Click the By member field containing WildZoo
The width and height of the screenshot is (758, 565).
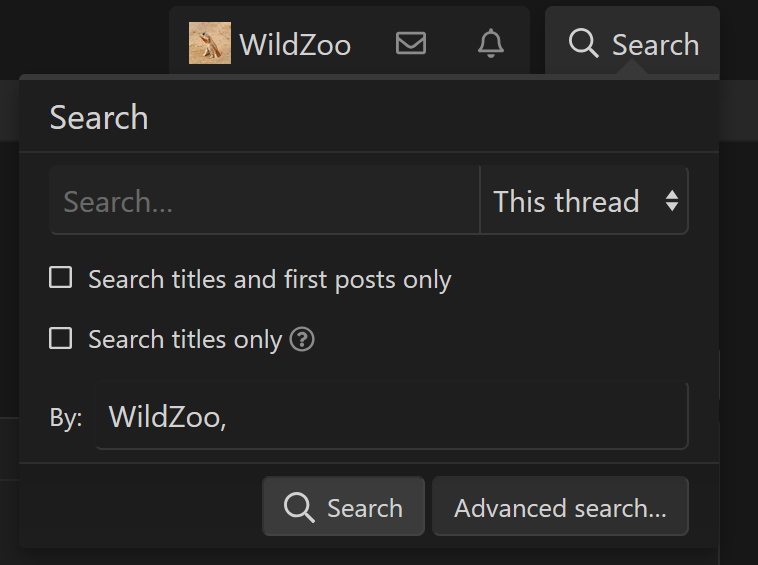pos(390,416)
